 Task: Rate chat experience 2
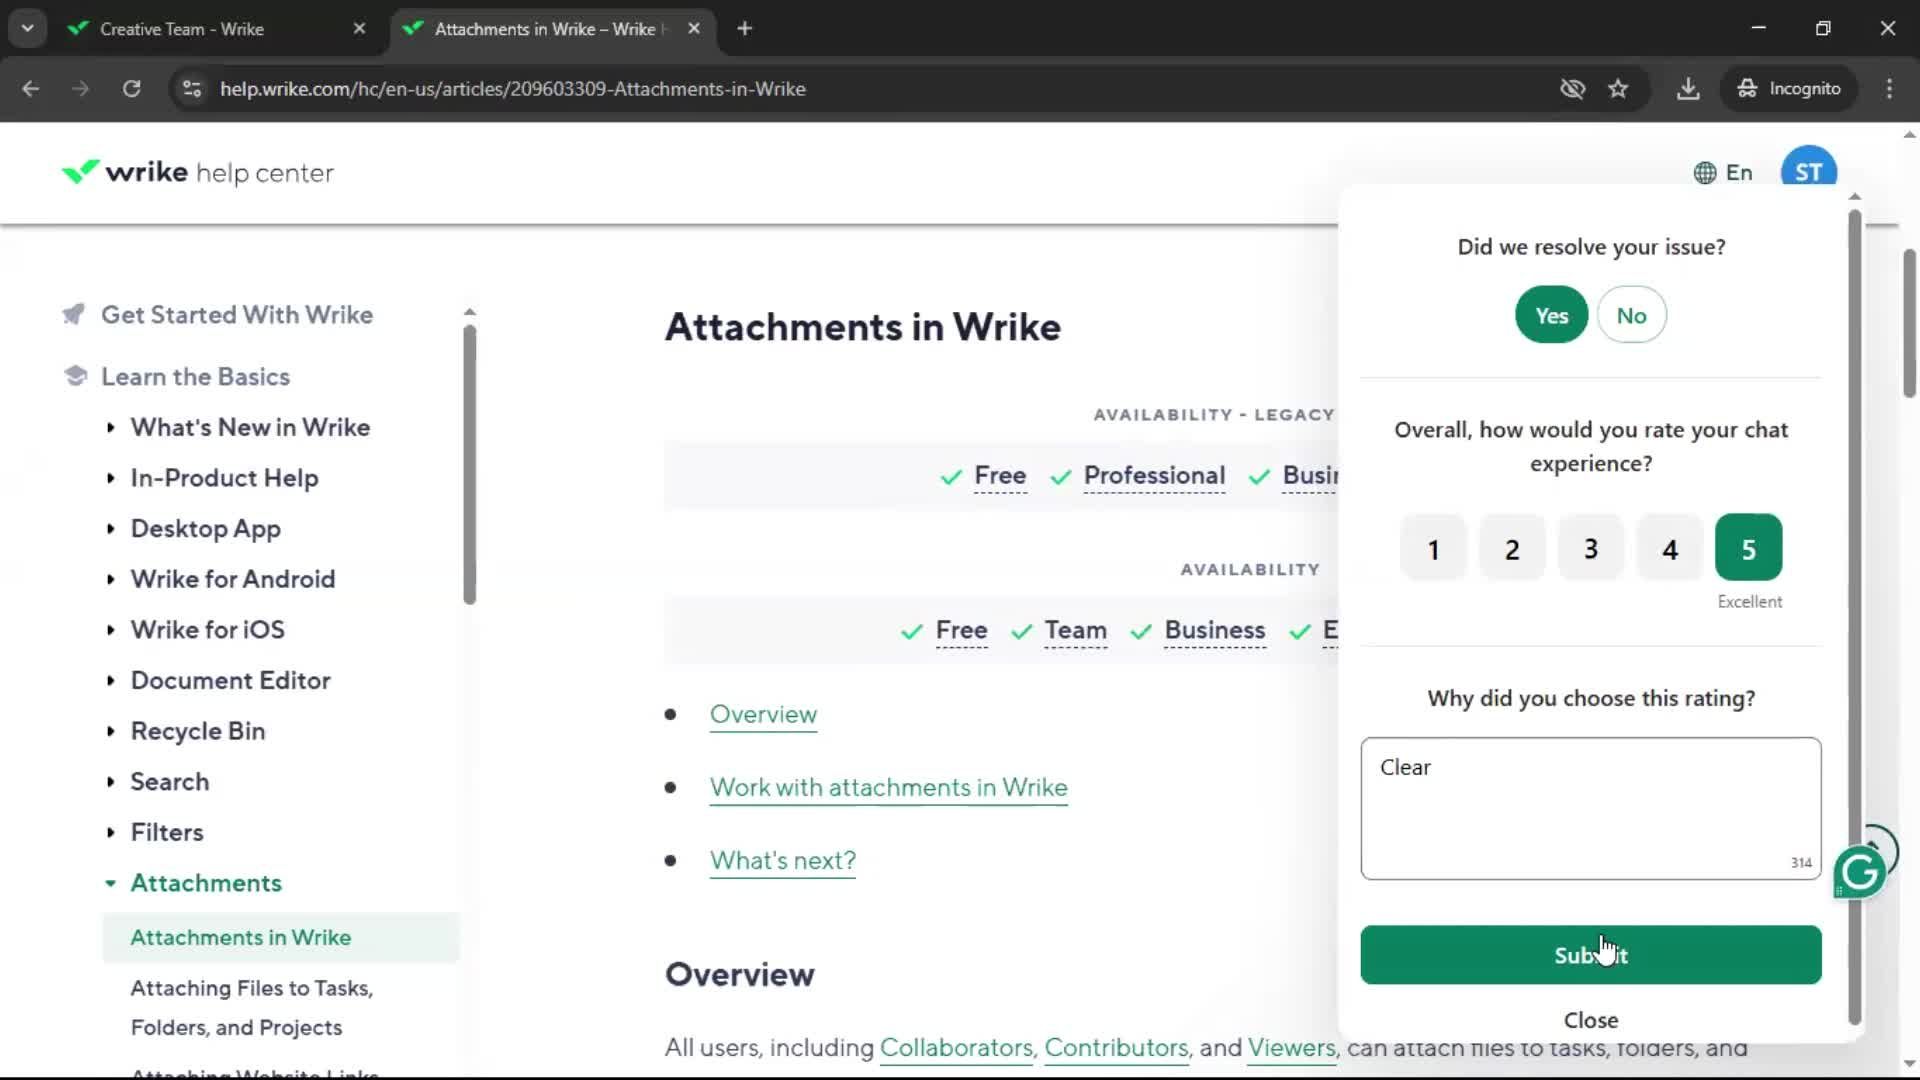pyautogui.click(x=1512, y=549)
